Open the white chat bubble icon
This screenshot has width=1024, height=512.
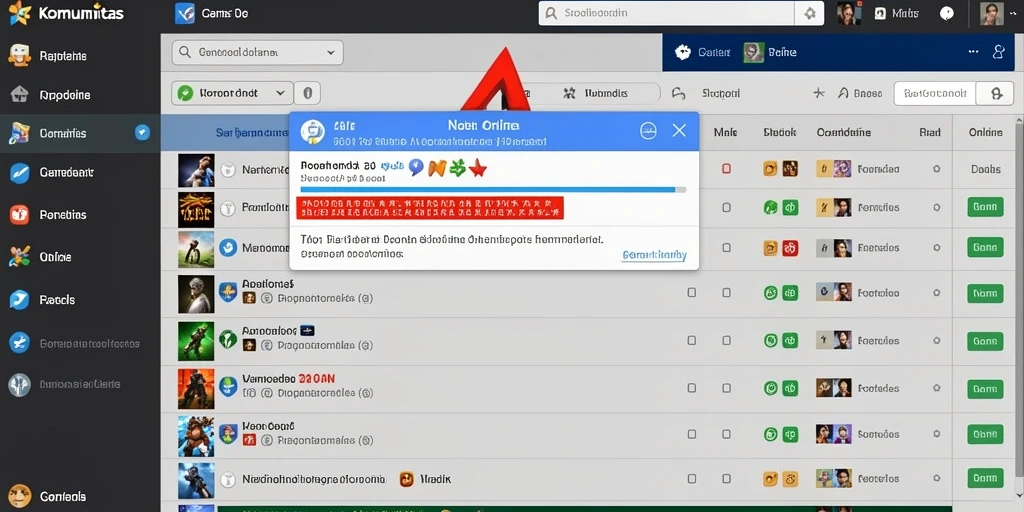[x=946, y=13]
